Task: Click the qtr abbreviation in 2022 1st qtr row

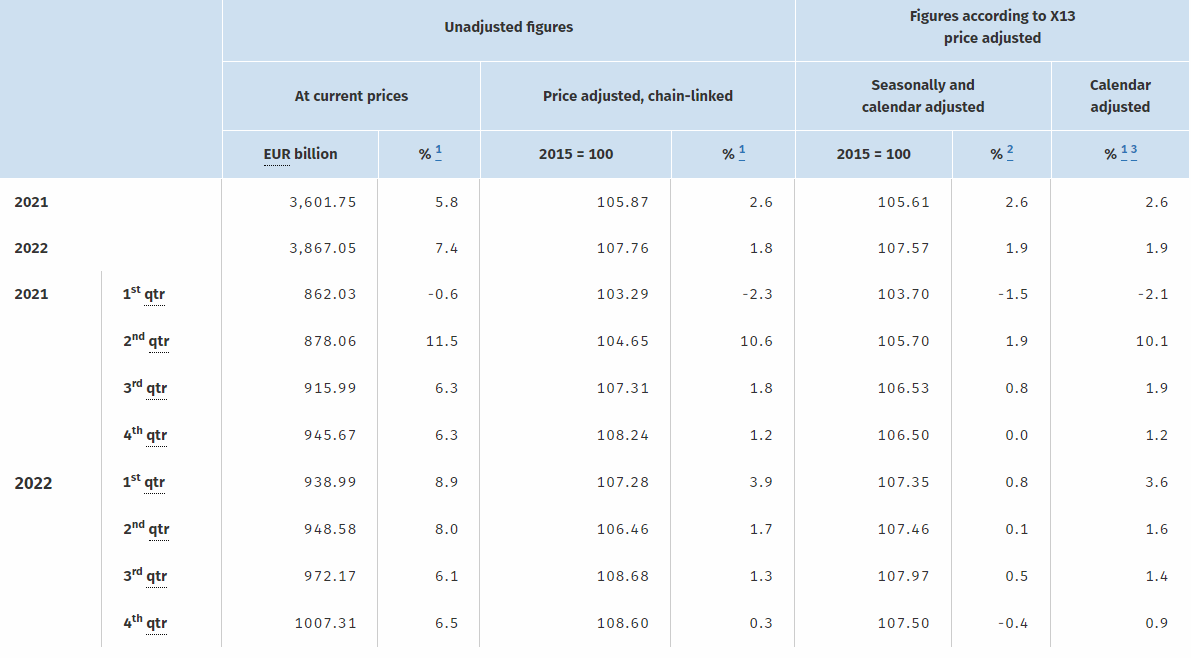Action: 154,483
